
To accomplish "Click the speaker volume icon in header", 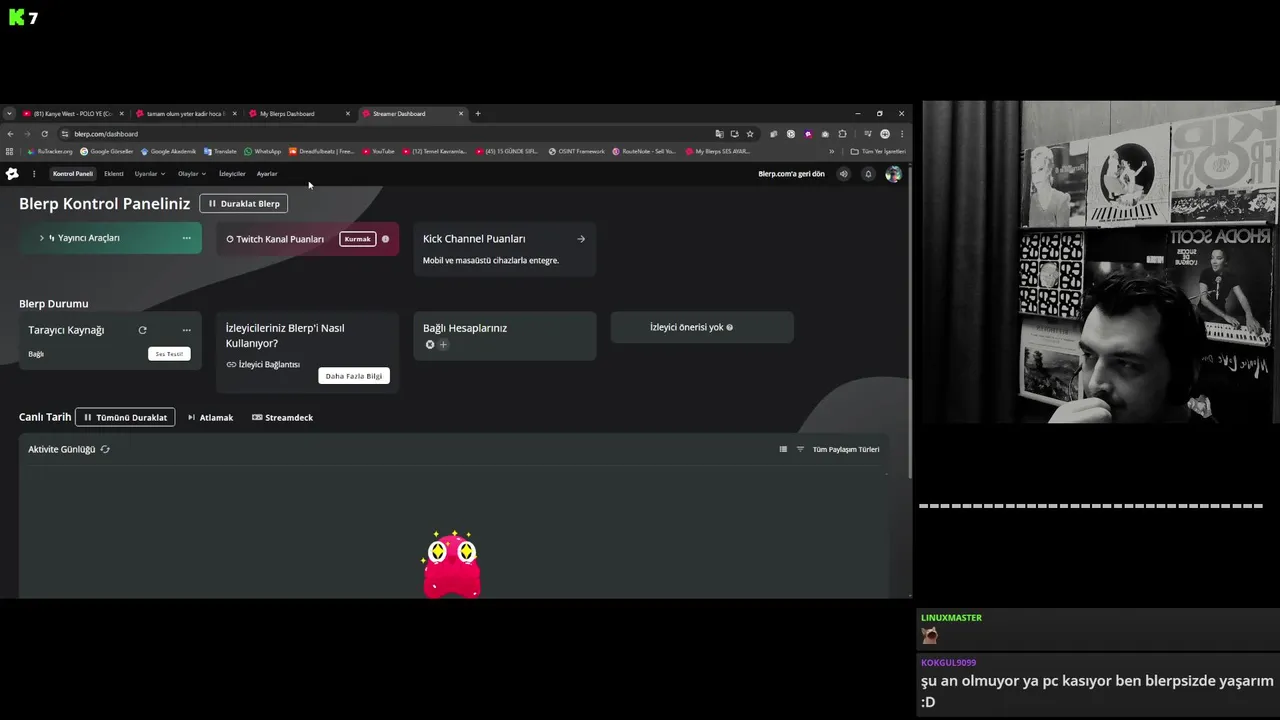I will (x=843, y=174).
